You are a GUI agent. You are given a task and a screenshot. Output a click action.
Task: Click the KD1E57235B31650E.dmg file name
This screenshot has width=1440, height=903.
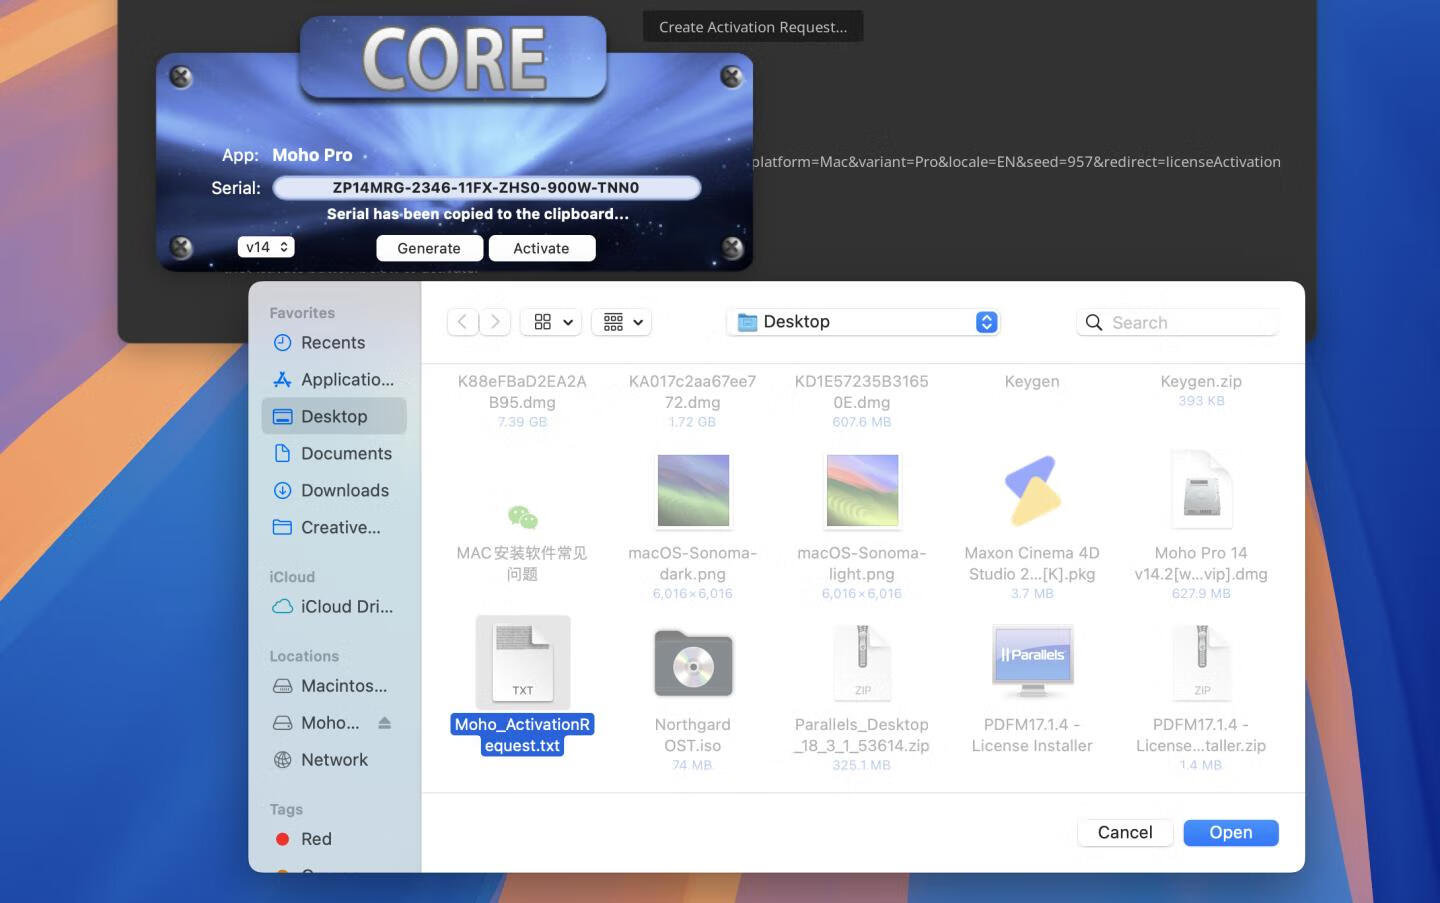coord(862,392)
